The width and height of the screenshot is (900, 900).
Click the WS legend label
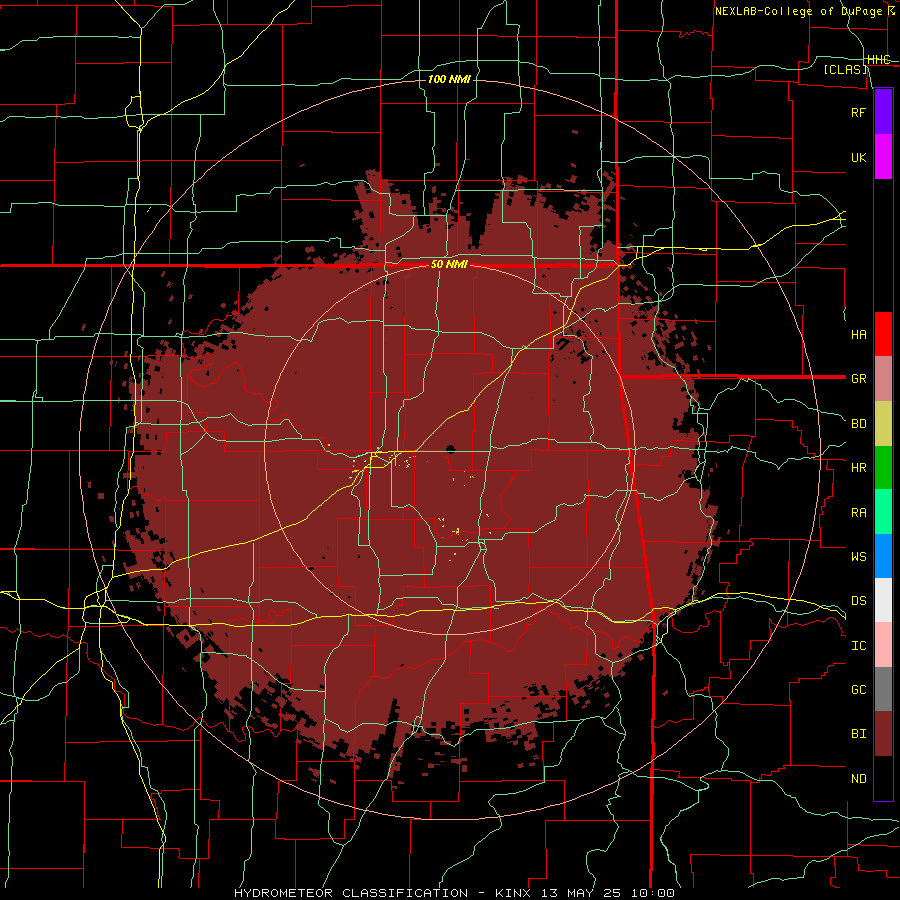(859, 557)
